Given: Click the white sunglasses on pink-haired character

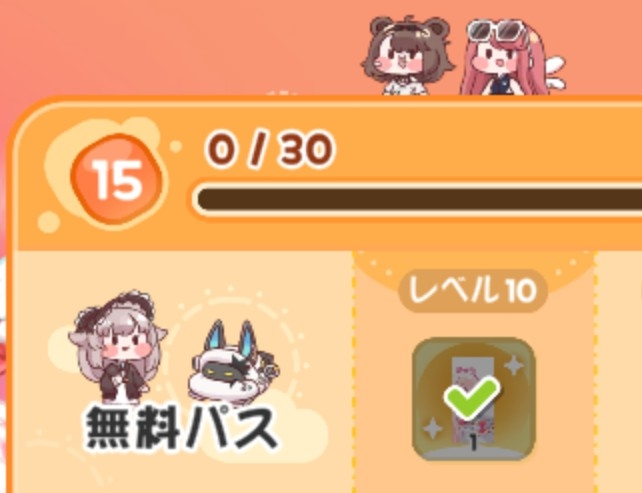Looking at the screenshot, I should [x=498, y=29].
